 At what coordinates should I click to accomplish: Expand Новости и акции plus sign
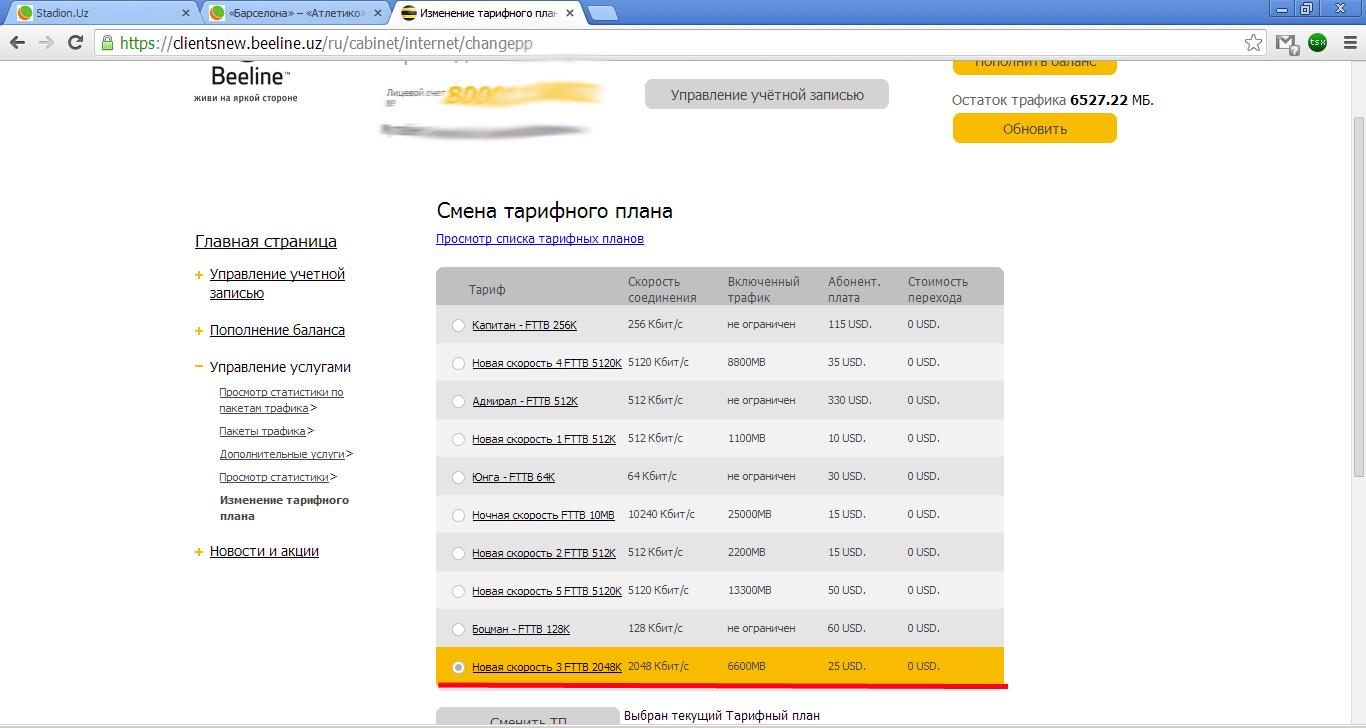coord(199,552)
